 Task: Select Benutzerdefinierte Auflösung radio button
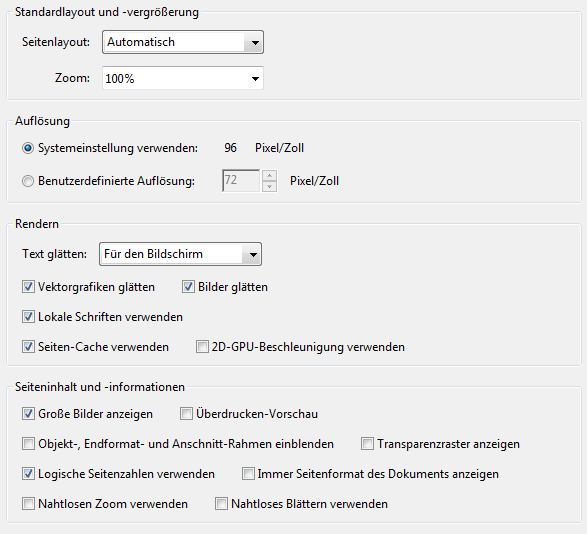28,181
